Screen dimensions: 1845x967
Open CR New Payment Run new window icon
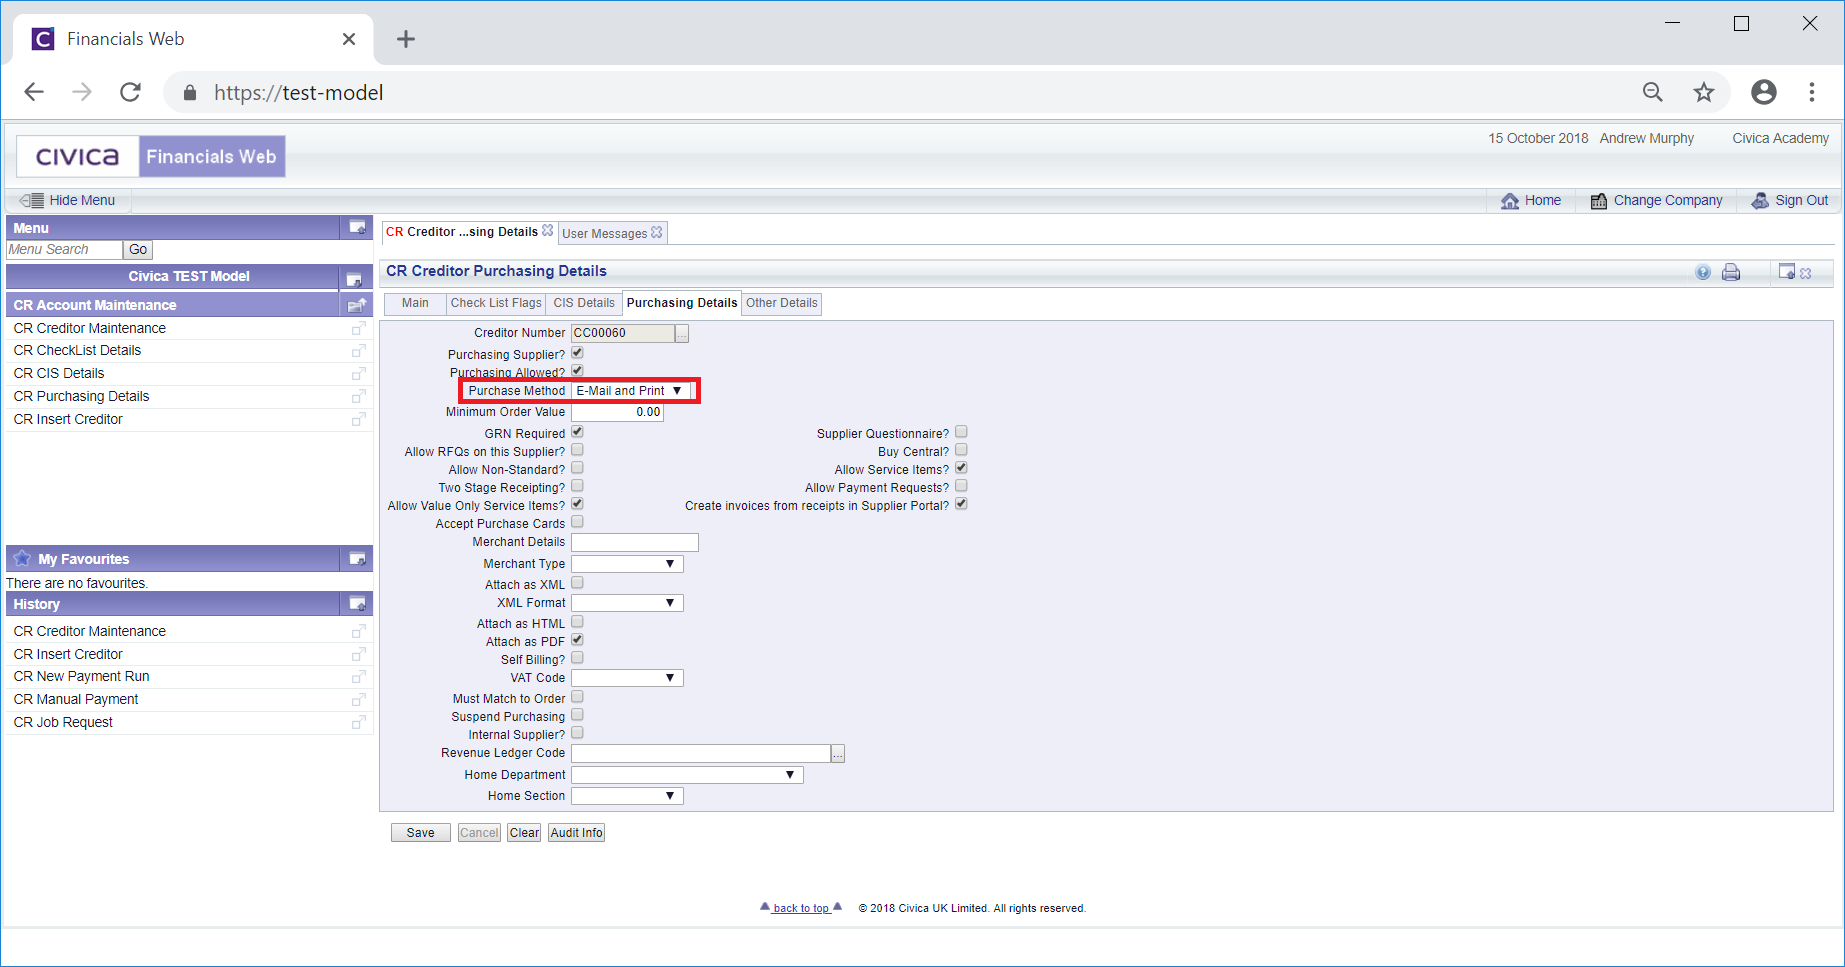point(358,677)
